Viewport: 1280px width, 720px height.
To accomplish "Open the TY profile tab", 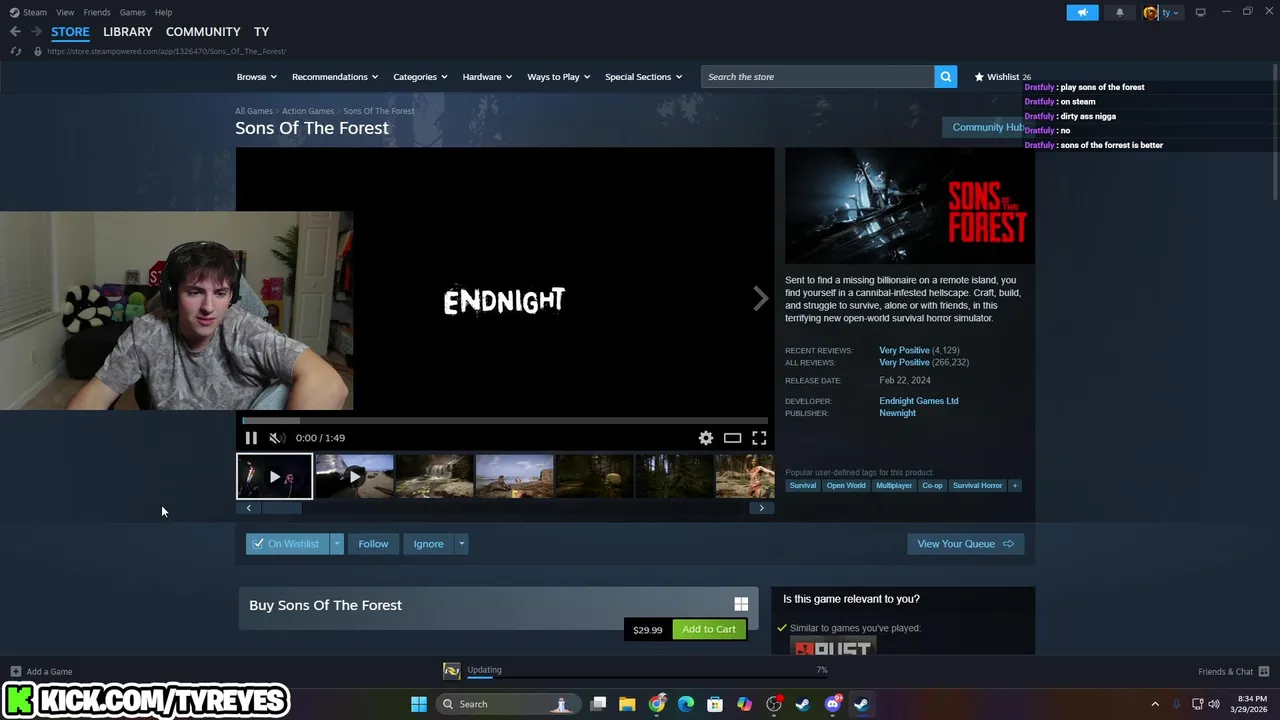I will [x=261, y=32].
